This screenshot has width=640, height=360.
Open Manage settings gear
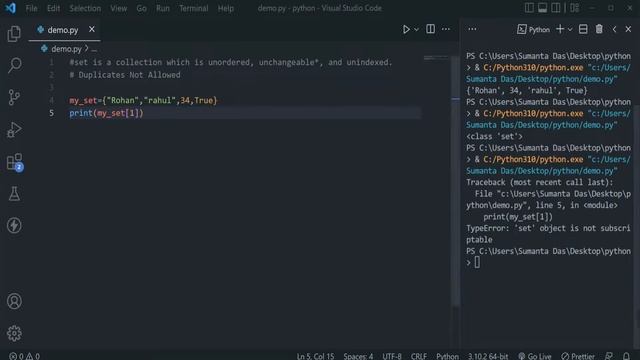[14, 333]
